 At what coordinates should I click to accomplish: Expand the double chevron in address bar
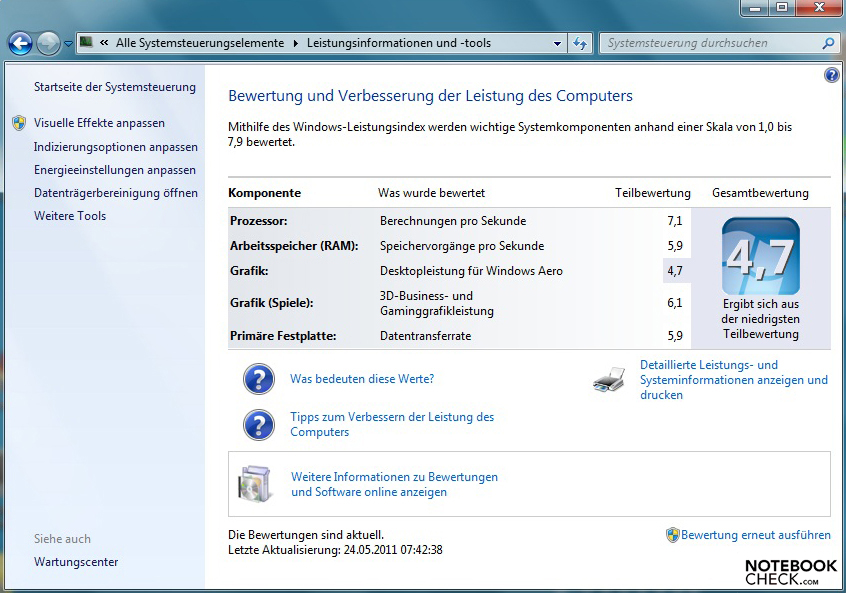point(104,43)
